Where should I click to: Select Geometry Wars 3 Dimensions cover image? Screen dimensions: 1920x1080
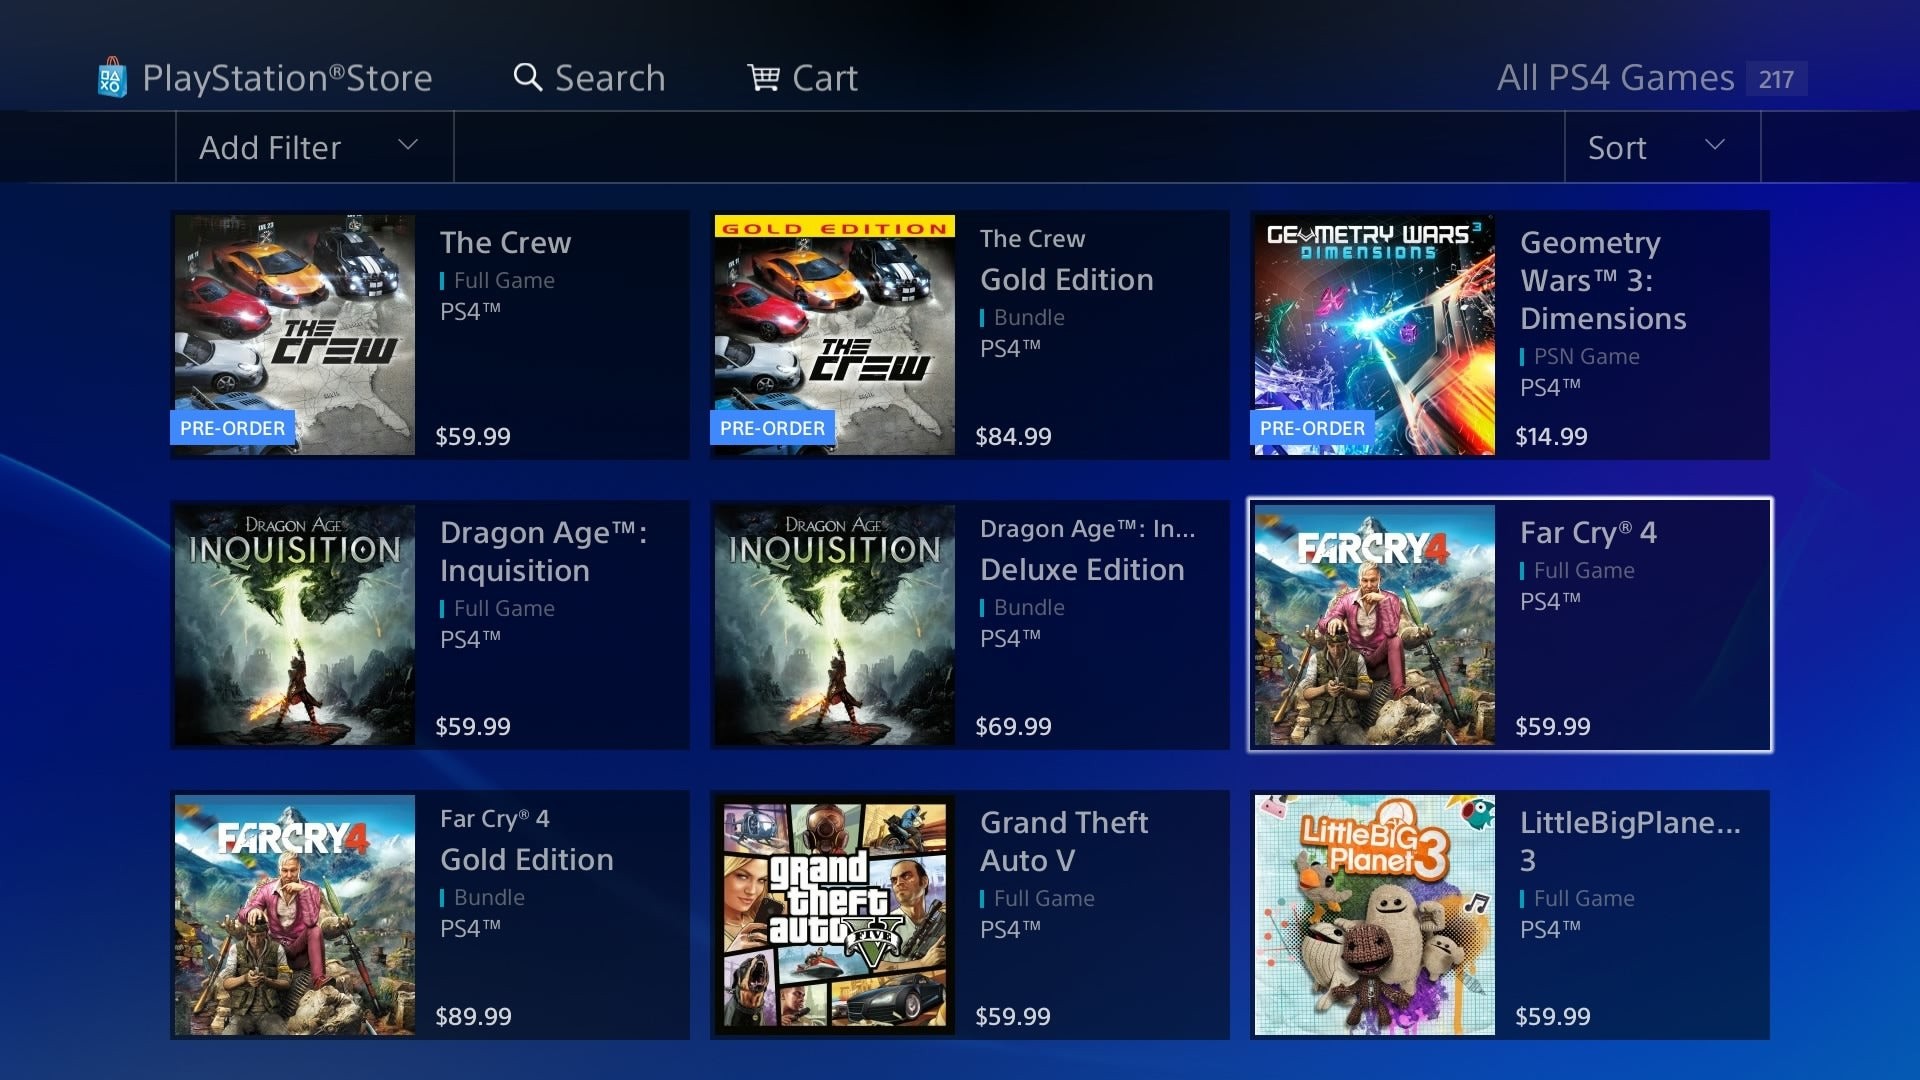pyautogui.click(x=1375, y=335)
